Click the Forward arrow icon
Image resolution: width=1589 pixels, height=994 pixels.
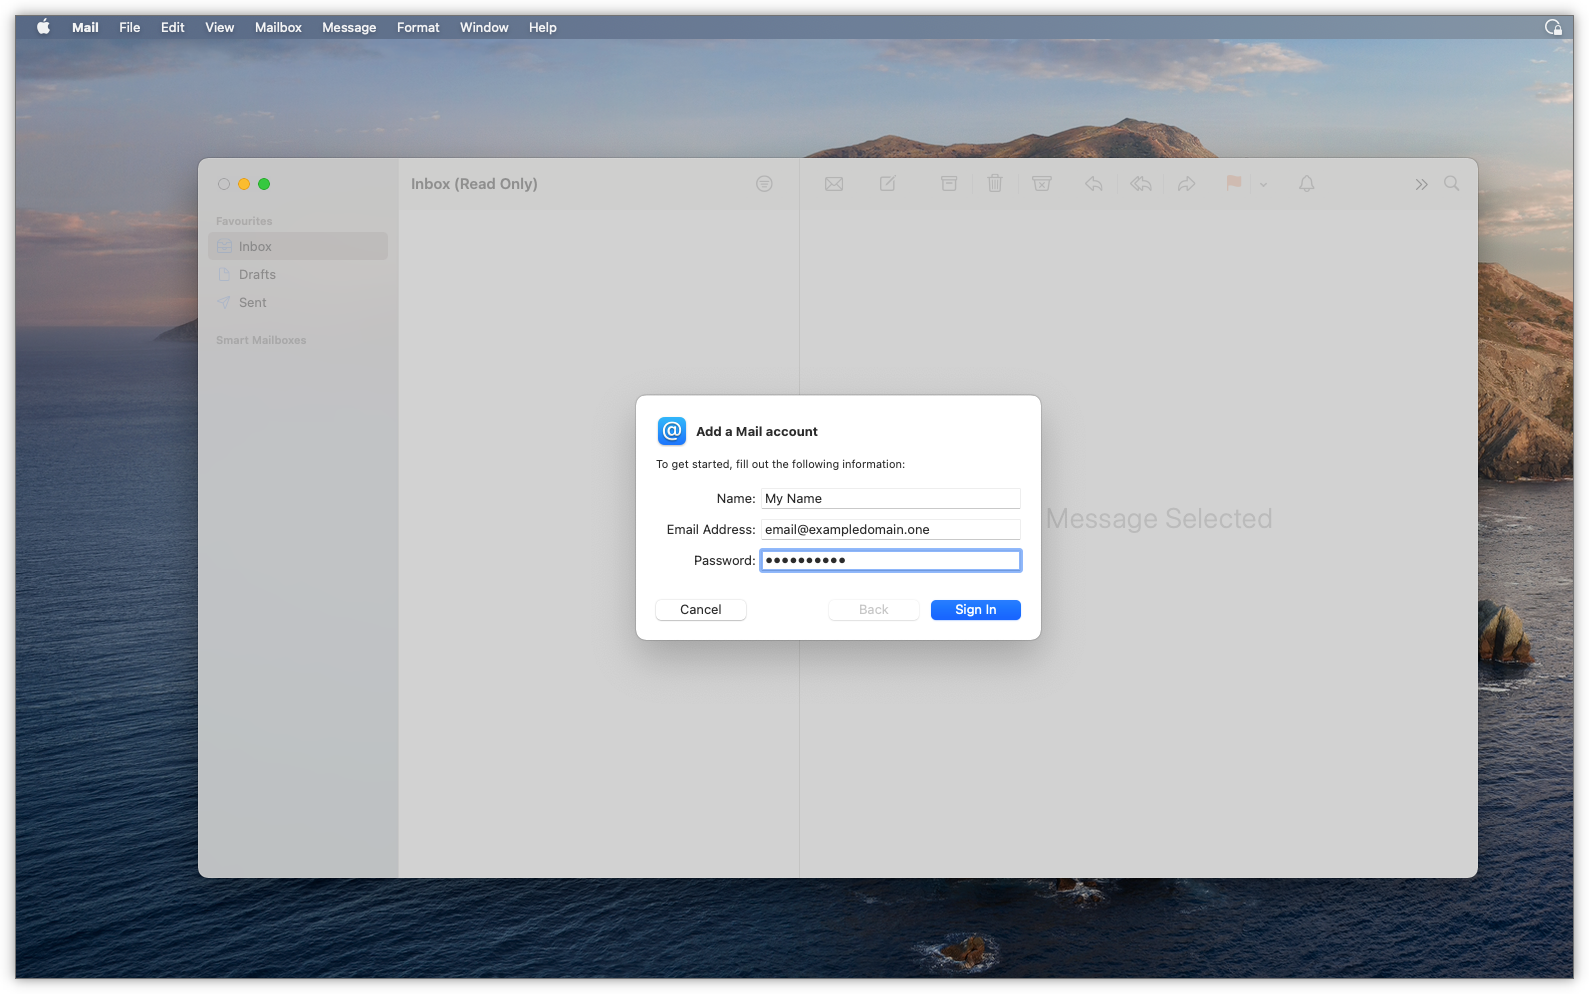click(x=1186, y=184)
